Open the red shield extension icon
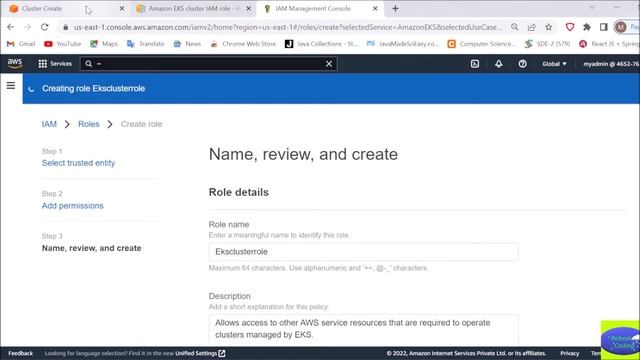The height and width of the screenshot is (360, 640). coord(570,27)
